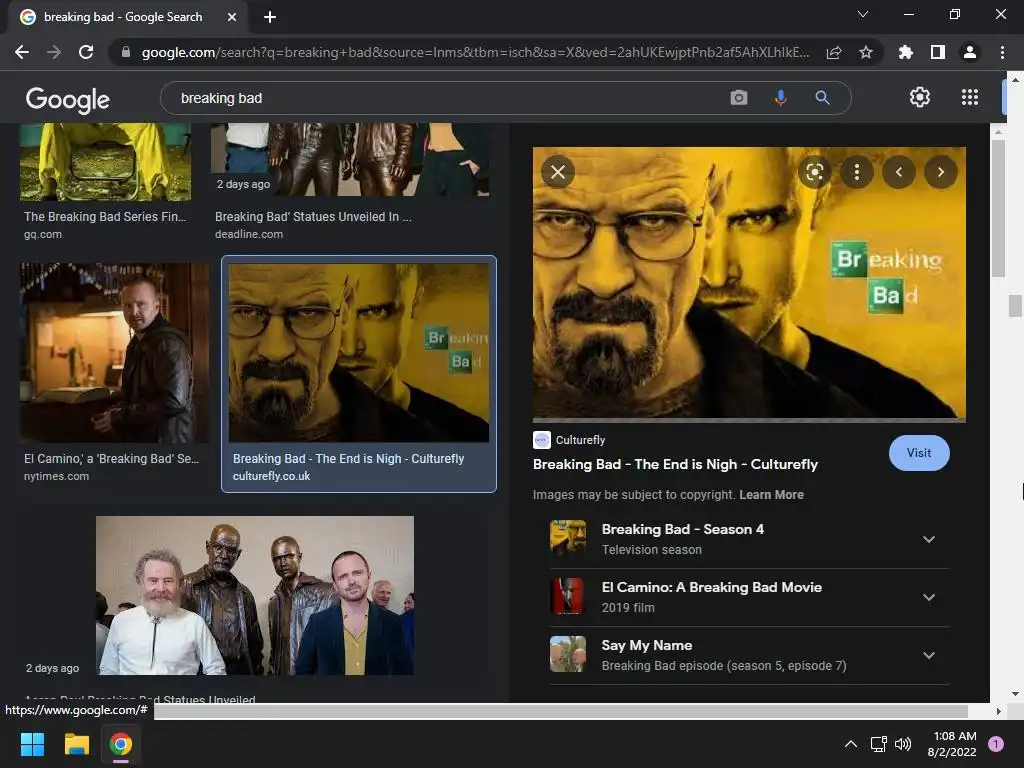
Task: Start voice search with the microphone
Action: point(780,98)
